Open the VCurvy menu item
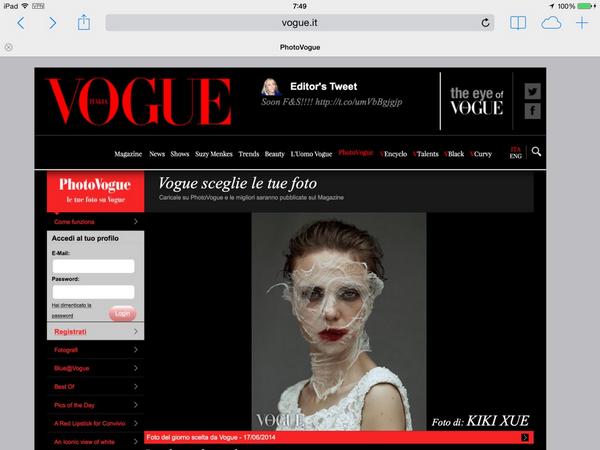This screenshot has width=600, height=450. [x=481, y=154]
